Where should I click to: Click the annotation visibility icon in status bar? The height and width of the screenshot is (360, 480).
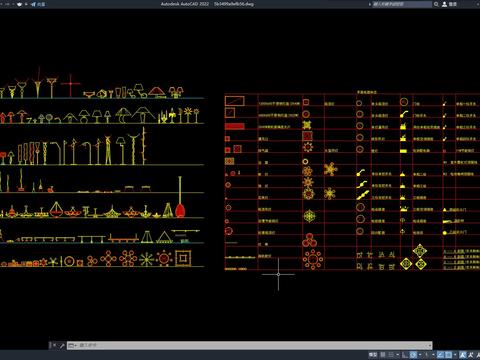[x=463, y=355]
